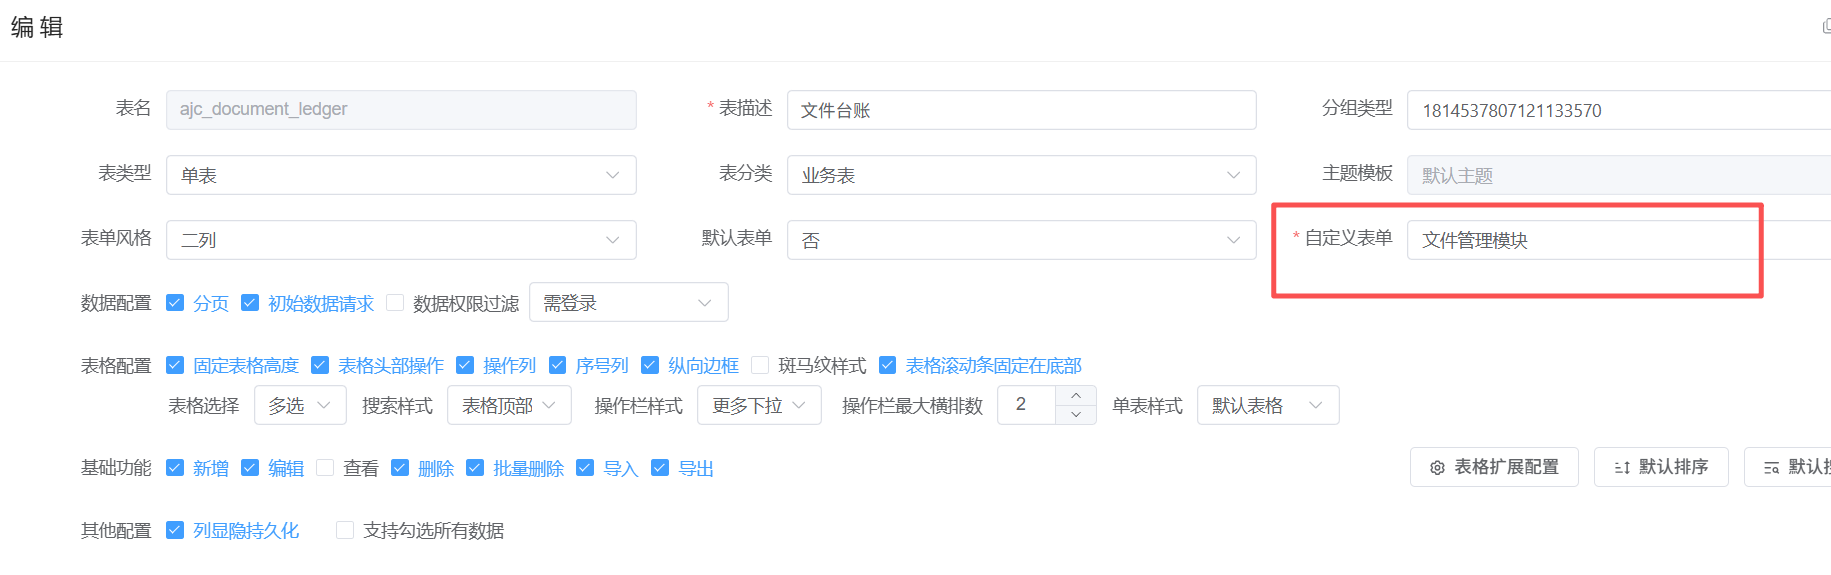The height and width of the screenshot is (575, 1831).
Task: Open the 操作栏样式 dropdown showing 更多下拉
Action: click(x=758, y=405)
